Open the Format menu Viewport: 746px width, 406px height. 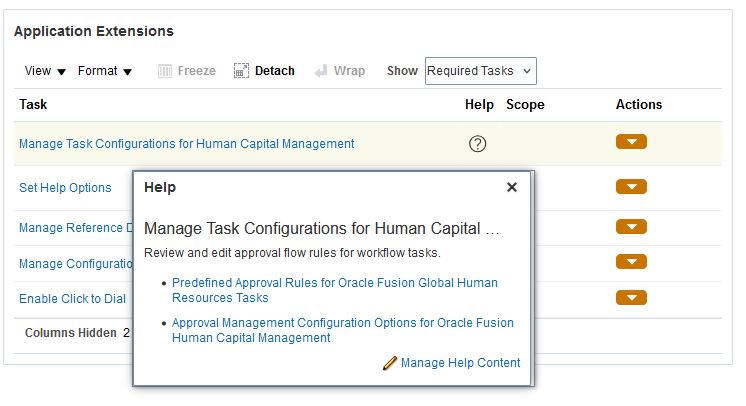coord(105,71)
